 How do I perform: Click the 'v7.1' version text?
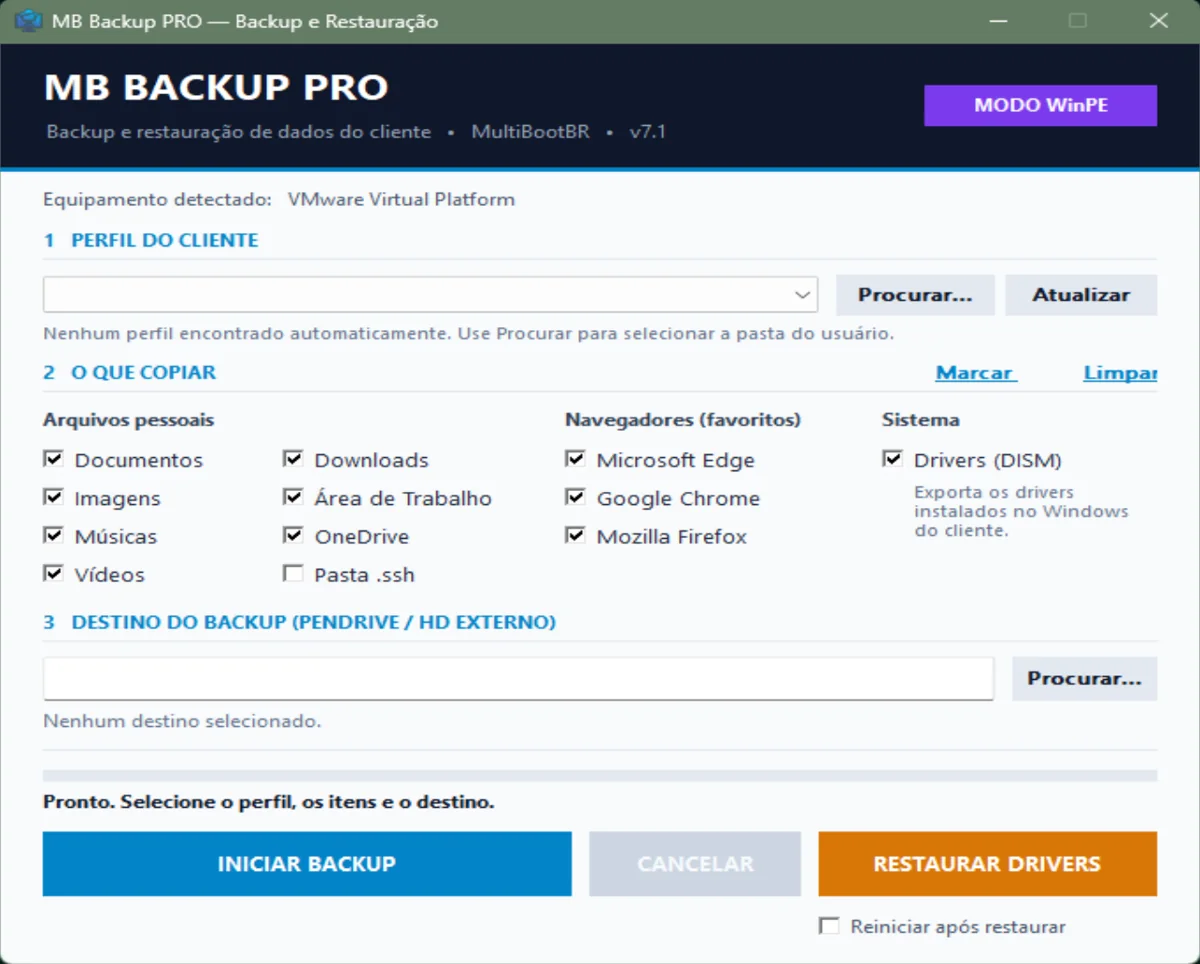tap(647, 132)
